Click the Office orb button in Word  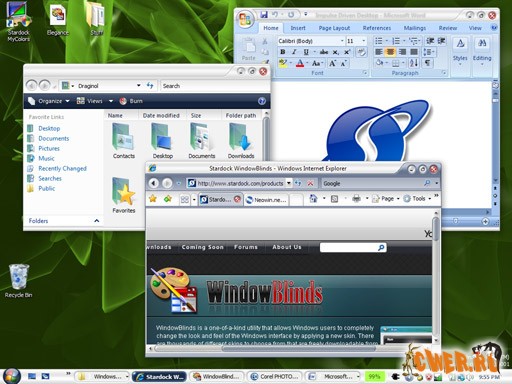pos(246,19)
